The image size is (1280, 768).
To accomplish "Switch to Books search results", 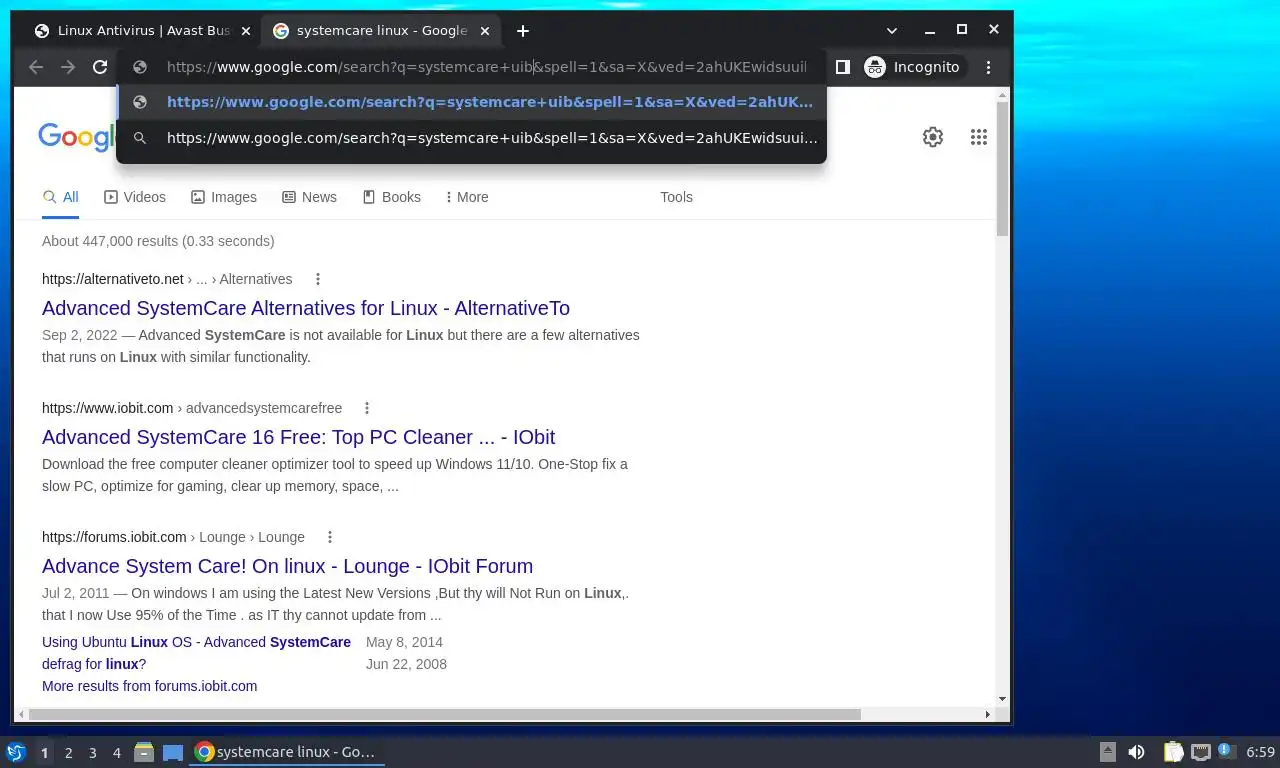I will click(391, 197).
